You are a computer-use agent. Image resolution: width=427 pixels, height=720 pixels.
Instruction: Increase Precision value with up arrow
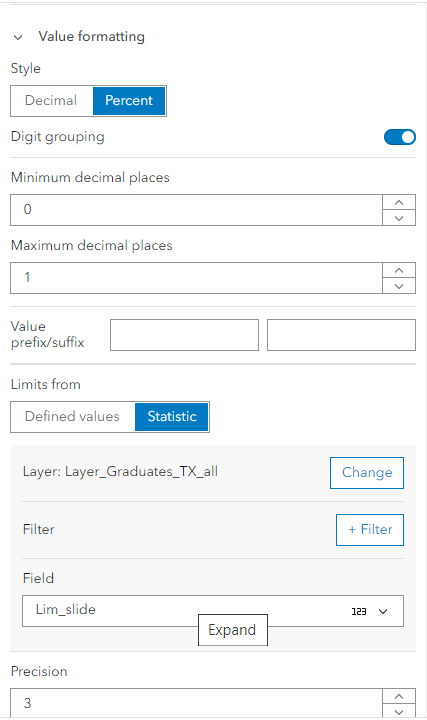click(x=399, y=696)
